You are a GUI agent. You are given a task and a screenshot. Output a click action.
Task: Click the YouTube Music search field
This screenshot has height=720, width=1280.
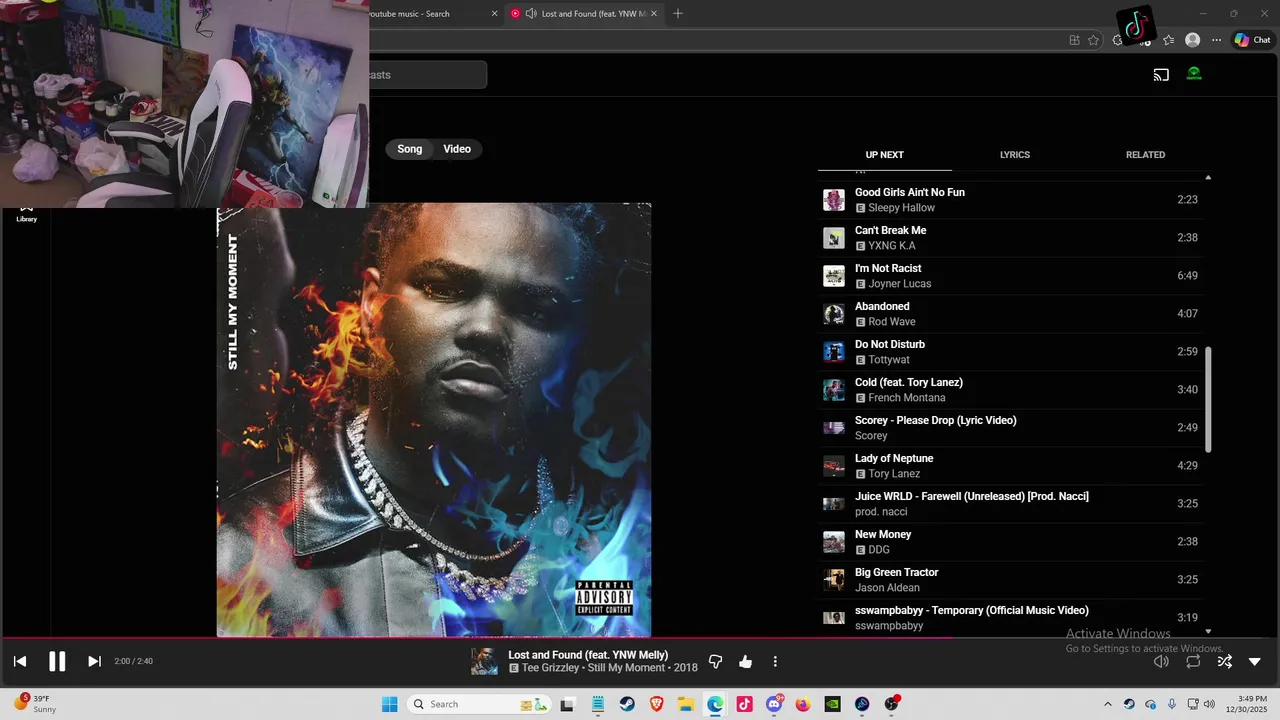point(427,75)
